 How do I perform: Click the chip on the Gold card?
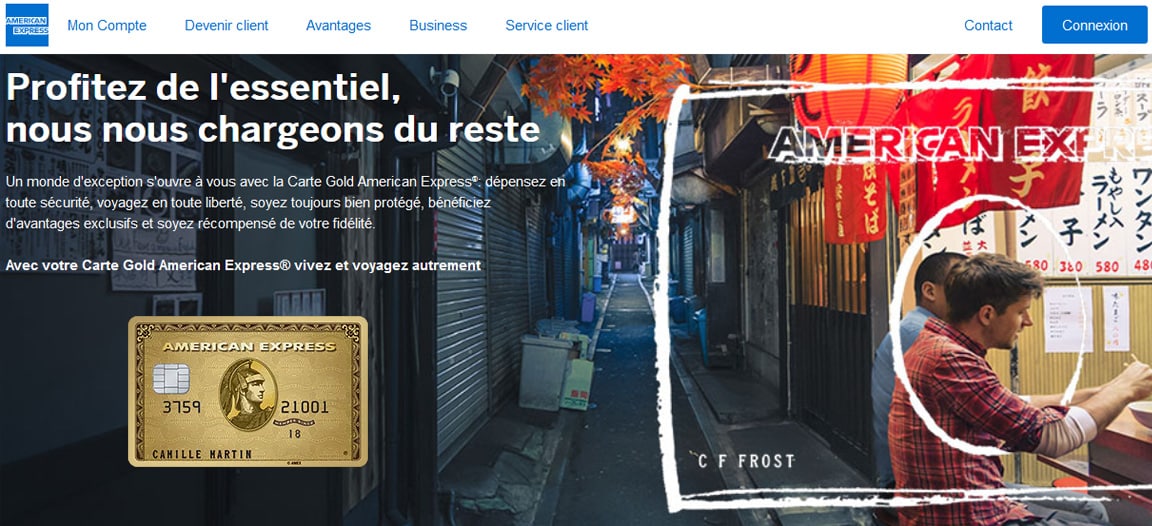coord(171,379)
